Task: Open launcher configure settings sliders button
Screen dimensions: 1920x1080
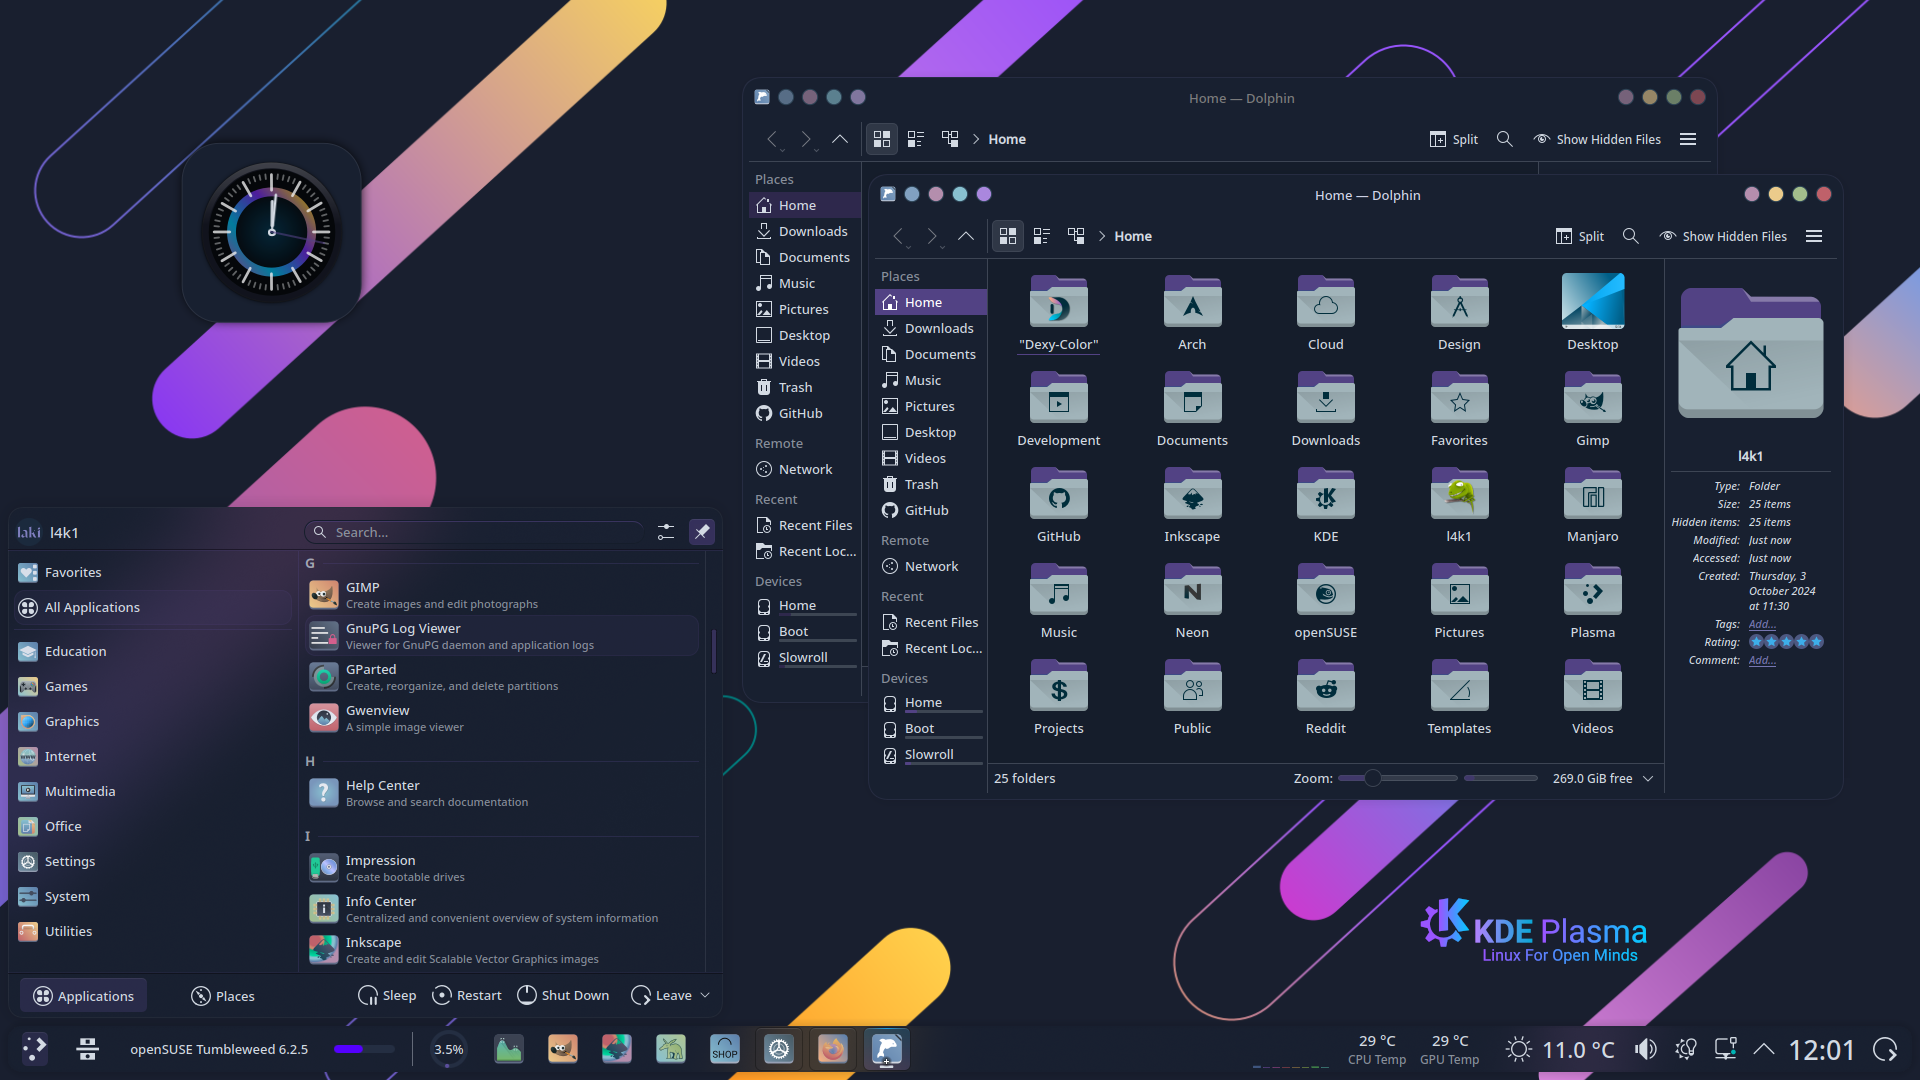Action: (666, 532)
